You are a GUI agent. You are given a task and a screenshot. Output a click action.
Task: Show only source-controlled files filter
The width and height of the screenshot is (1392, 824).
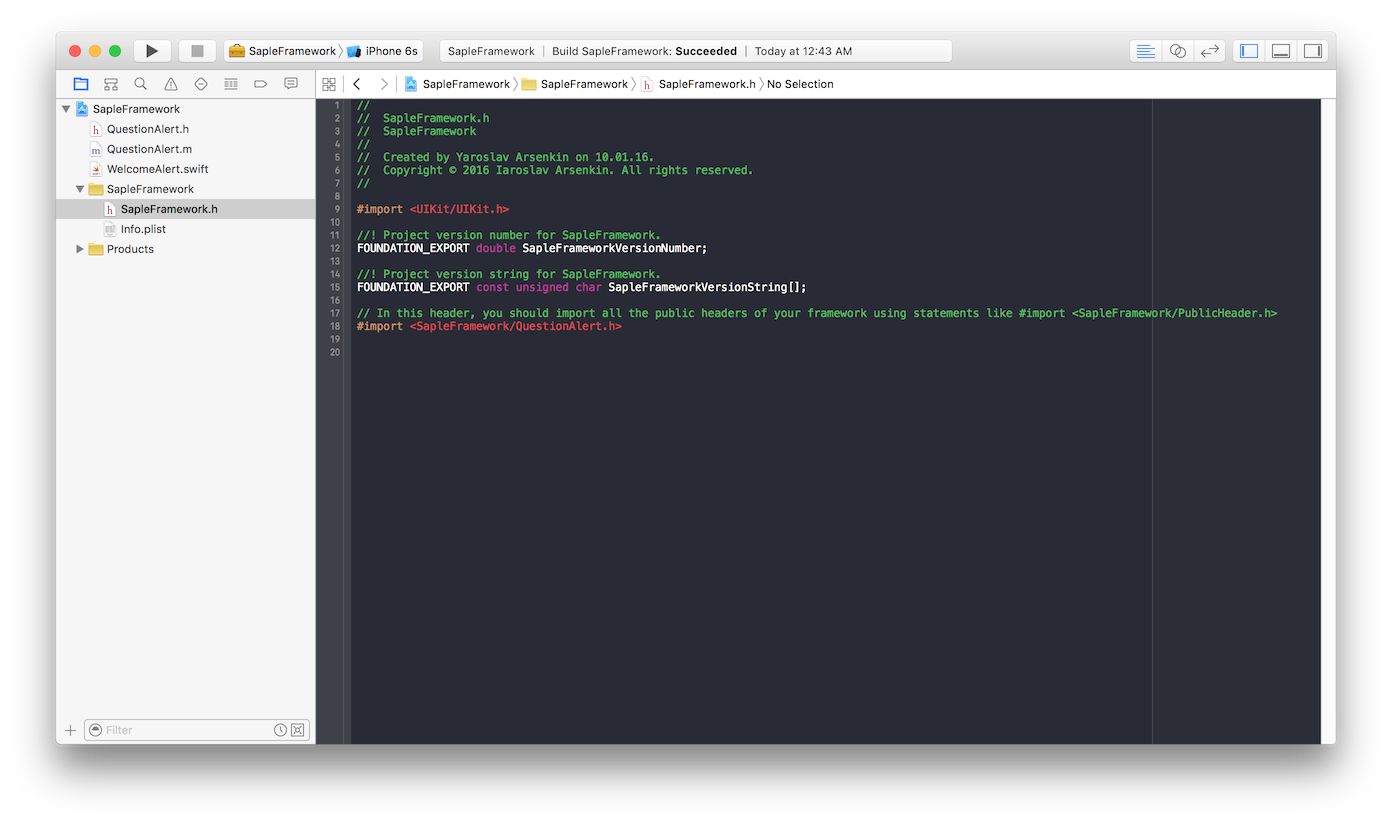tap(298, 730)
